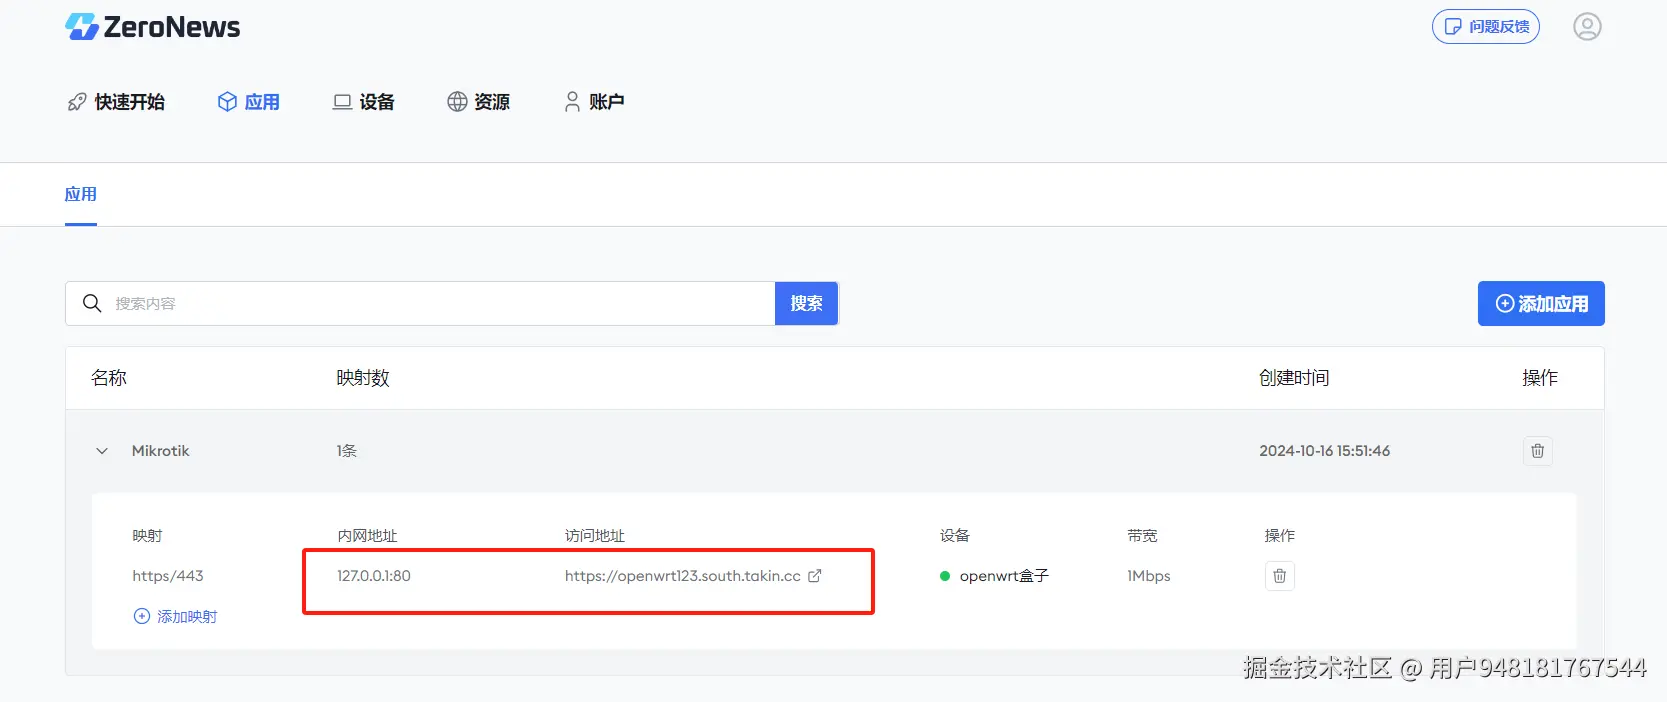Click the openwrt盒子 device name

click(1004, 576)
